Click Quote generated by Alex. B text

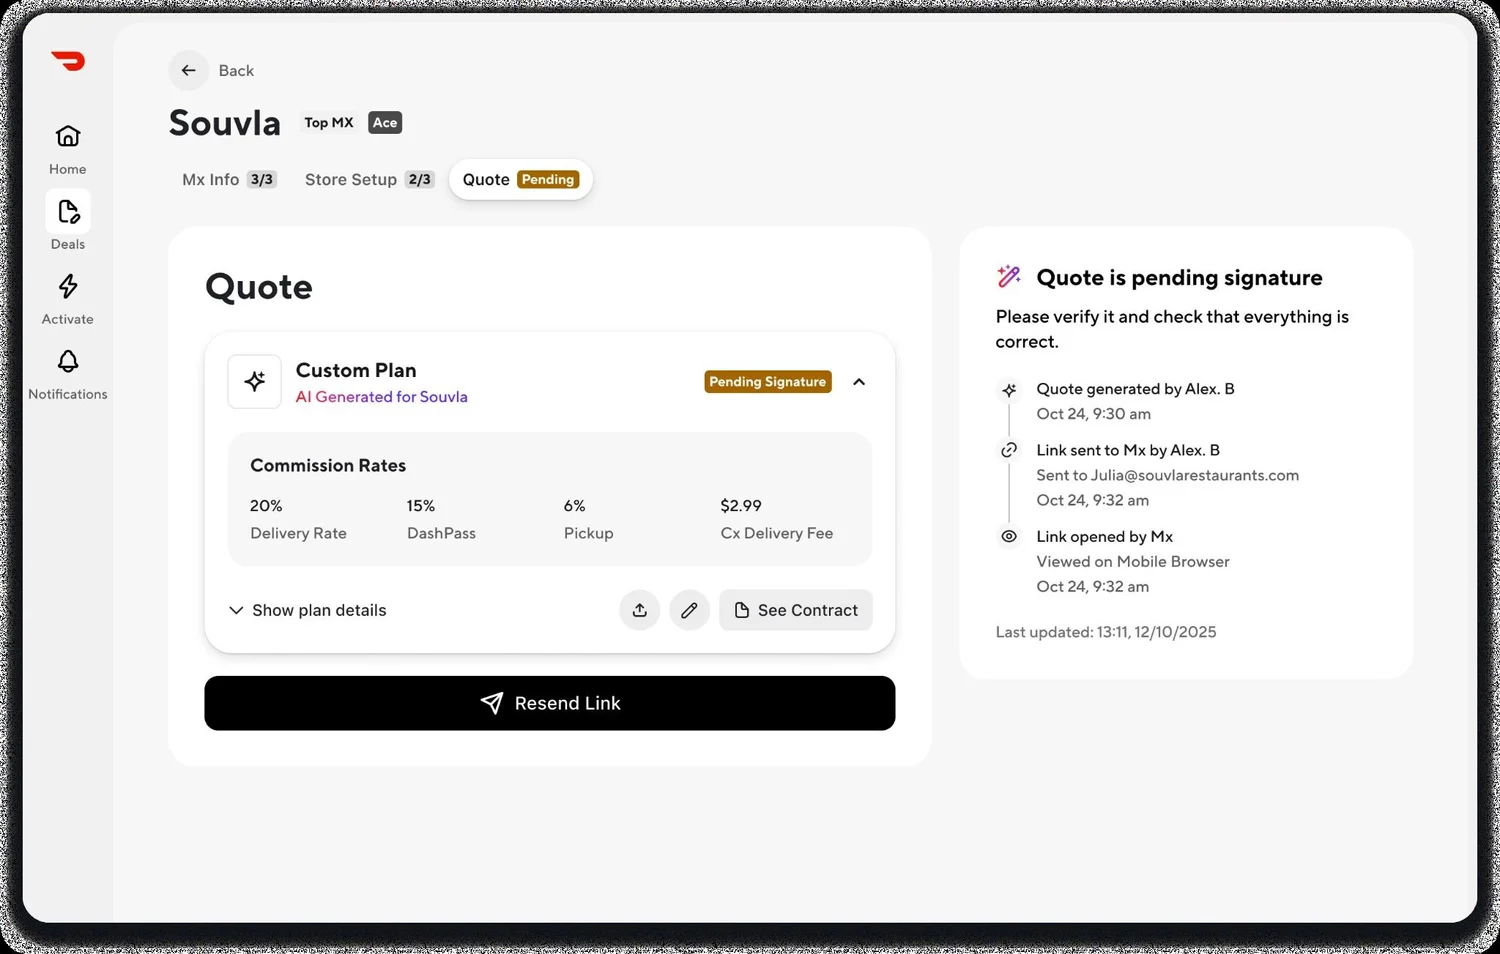tap(1135, 389)
